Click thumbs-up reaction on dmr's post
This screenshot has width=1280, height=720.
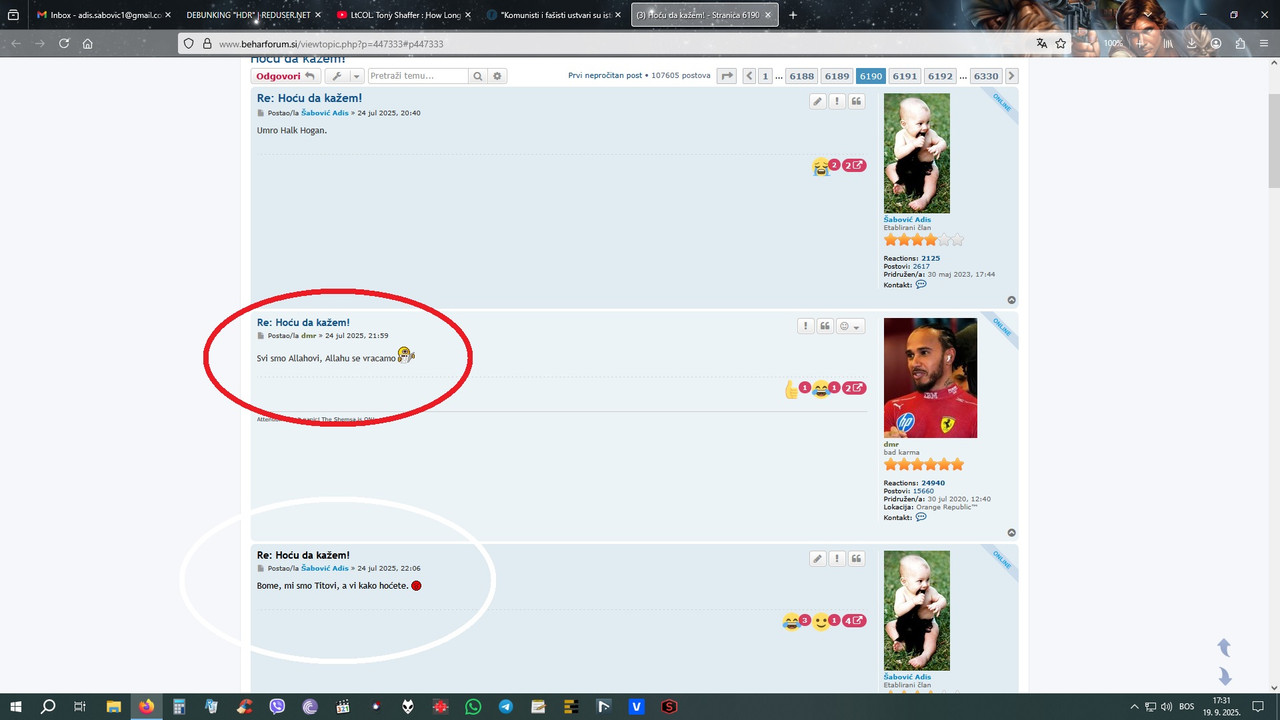793,389
